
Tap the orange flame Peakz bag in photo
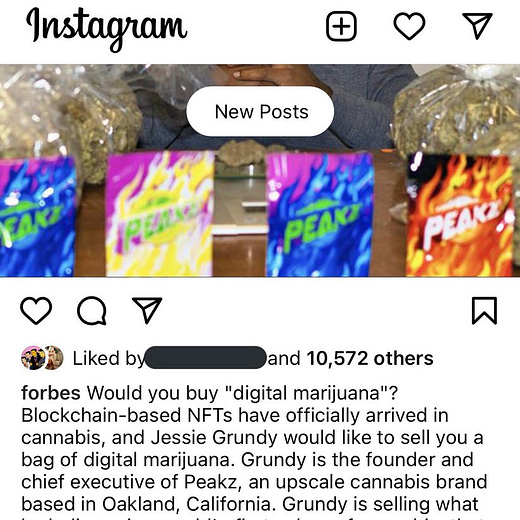pos(460,215)
